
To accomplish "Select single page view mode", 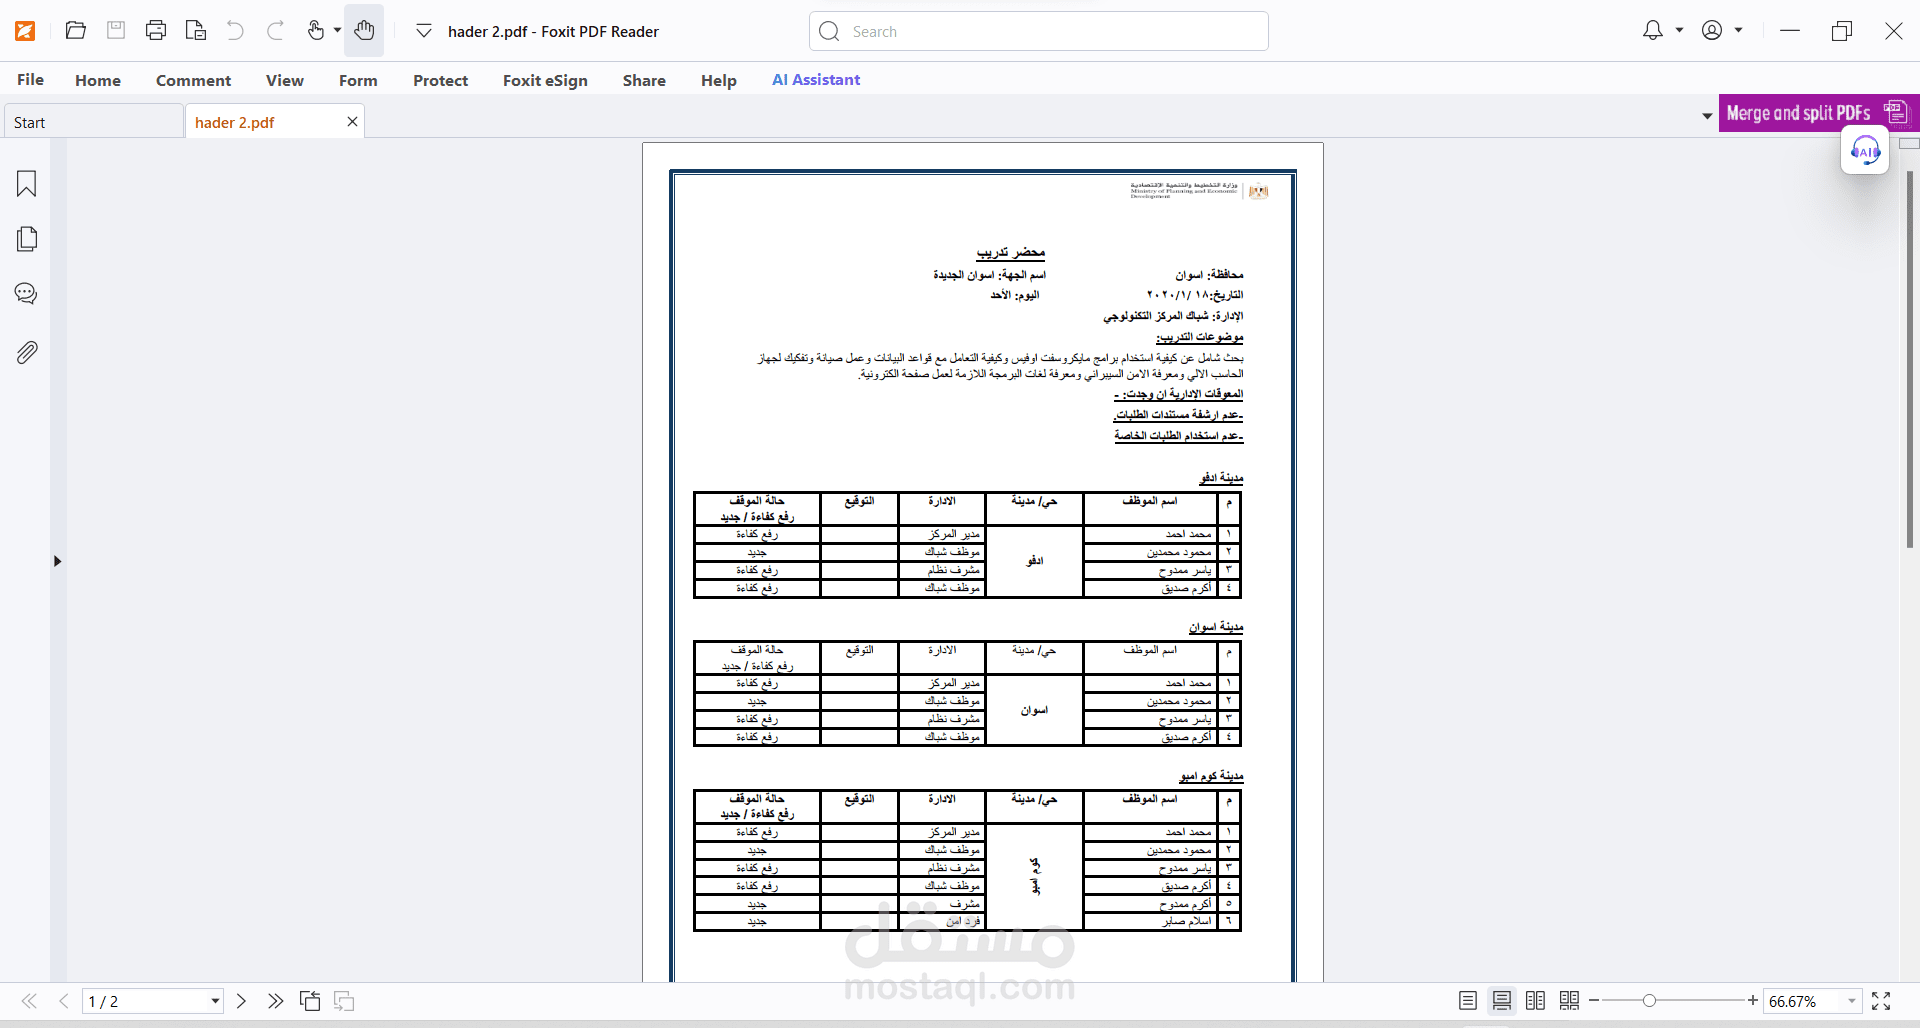I will coord(1468,1001).
